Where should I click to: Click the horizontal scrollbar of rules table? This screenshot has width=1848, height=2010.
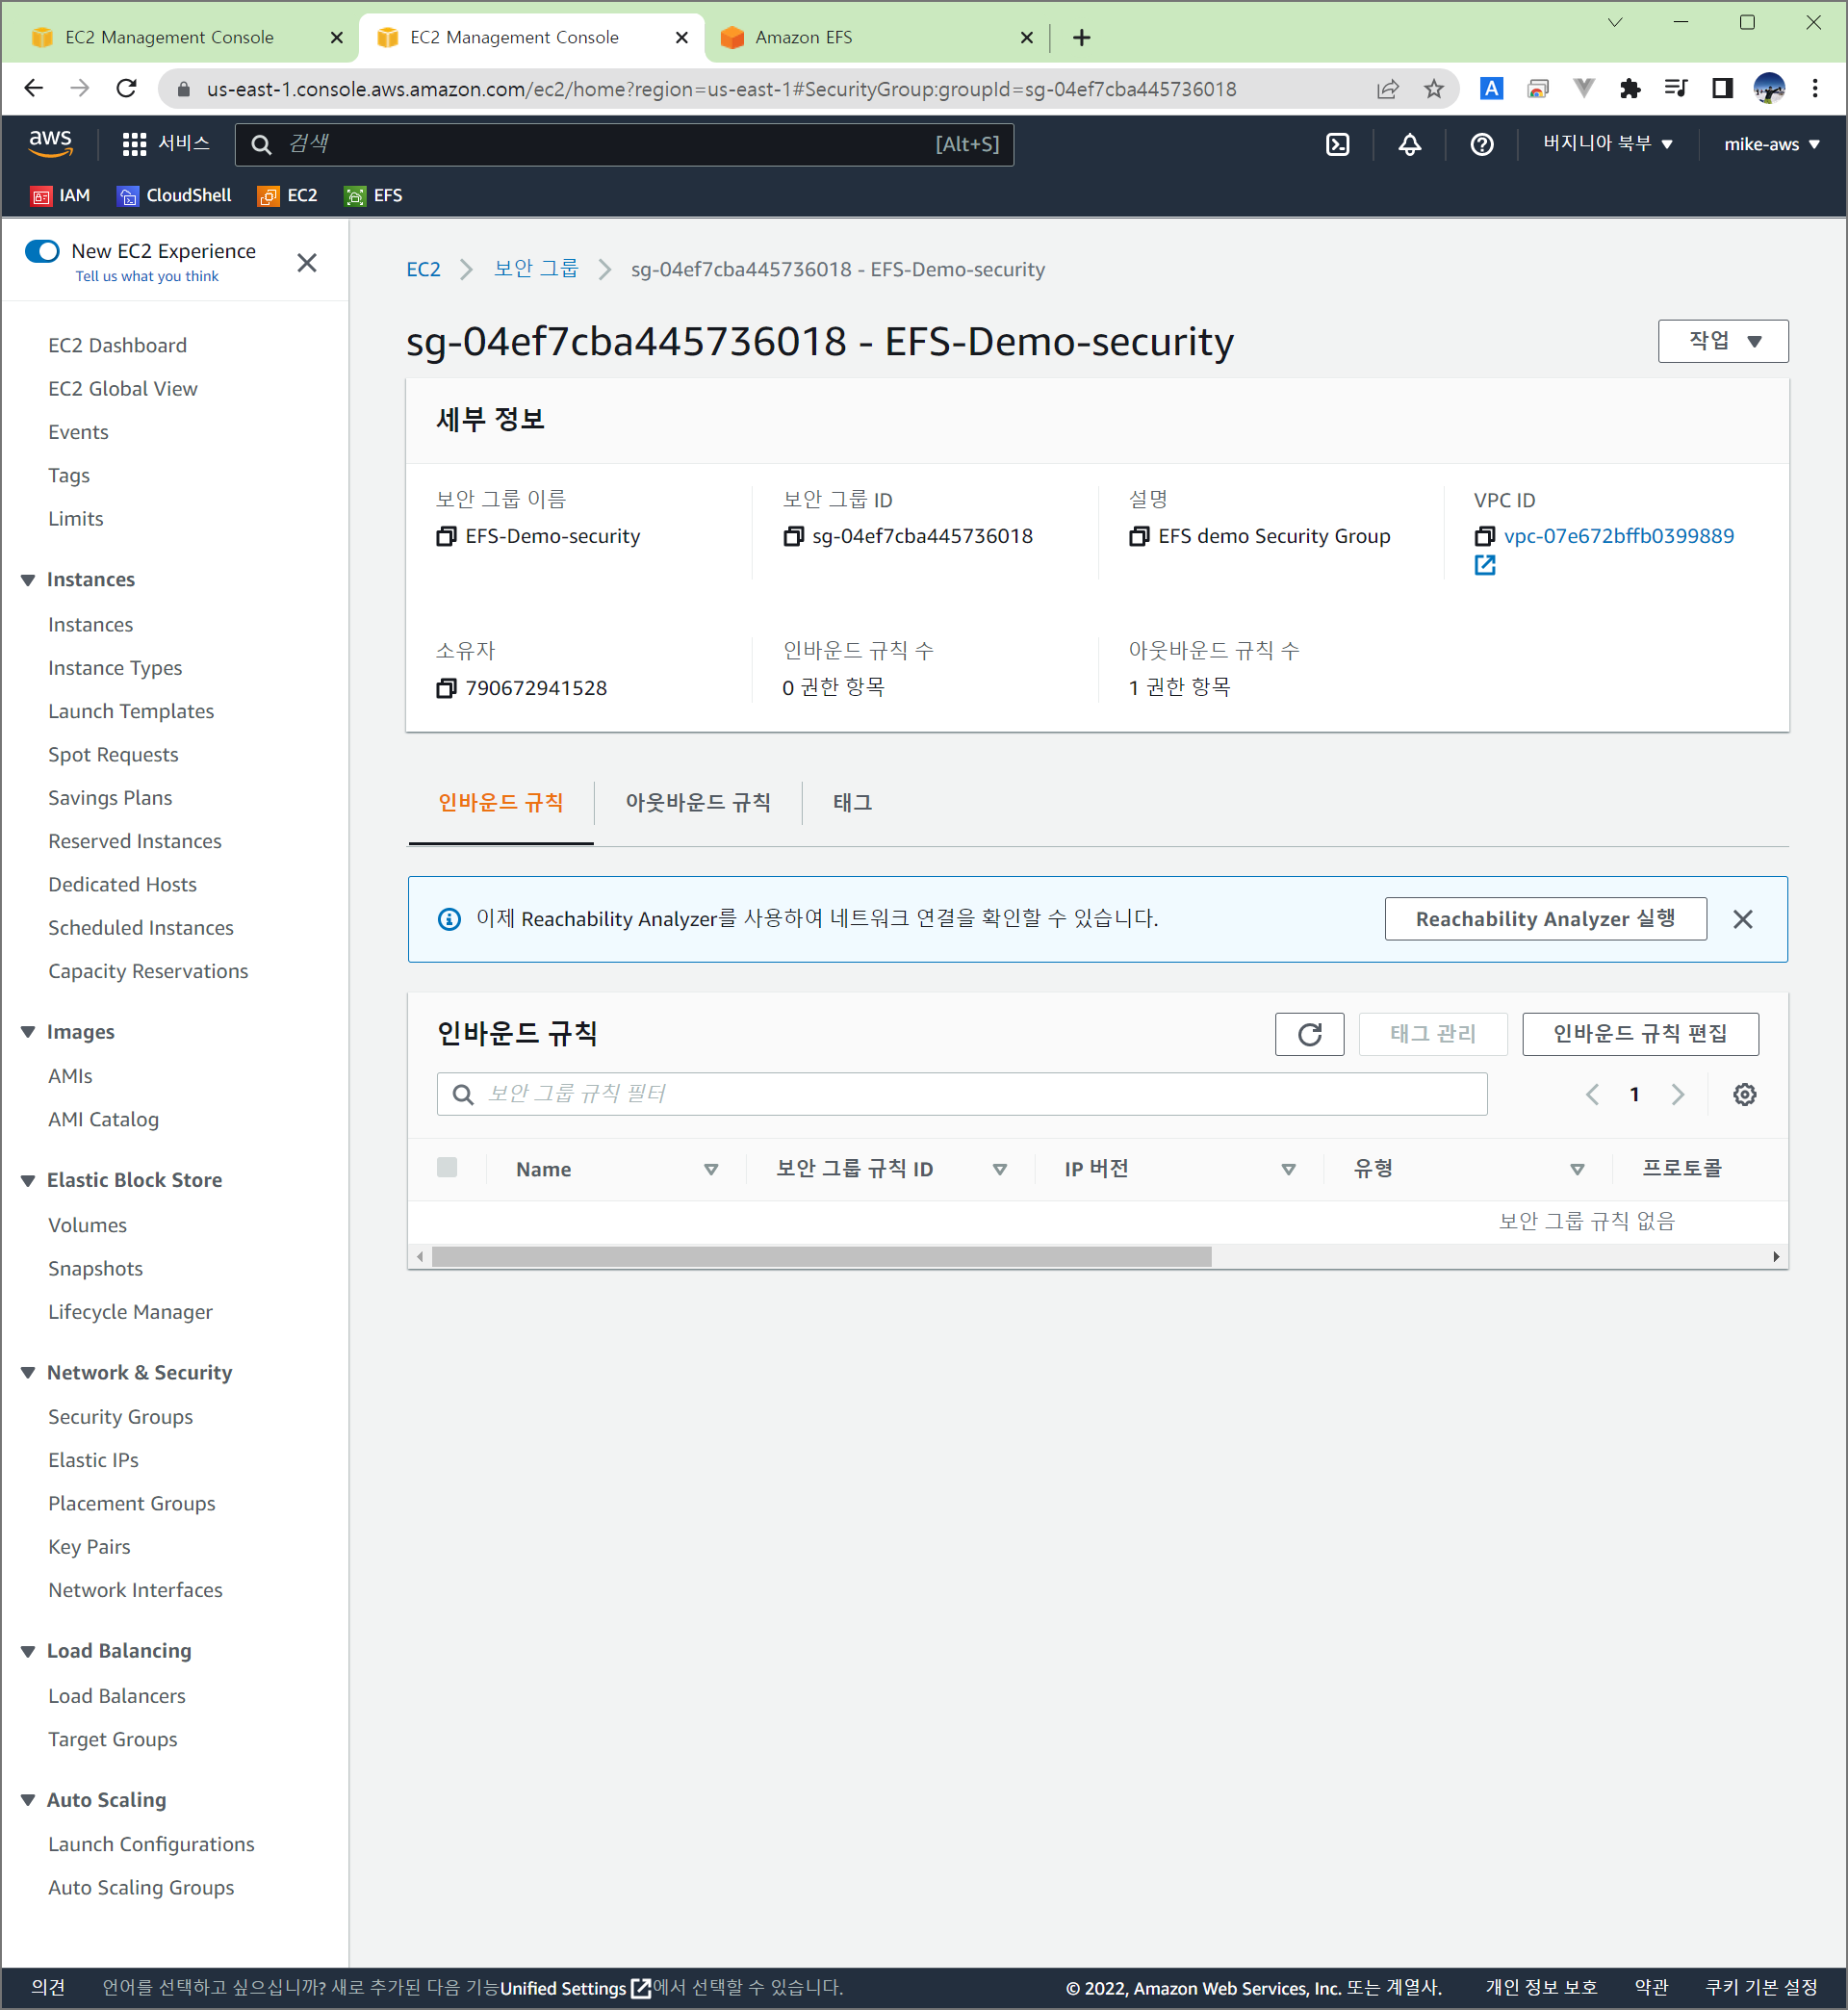coord(820,1256)
